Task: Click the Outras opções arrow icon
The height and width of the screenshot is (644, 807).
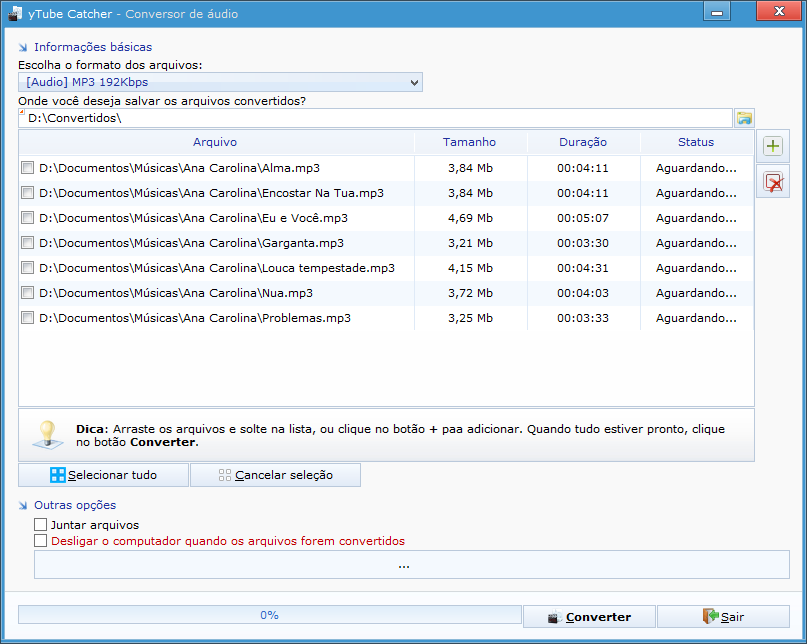Action: coord(23,506)
